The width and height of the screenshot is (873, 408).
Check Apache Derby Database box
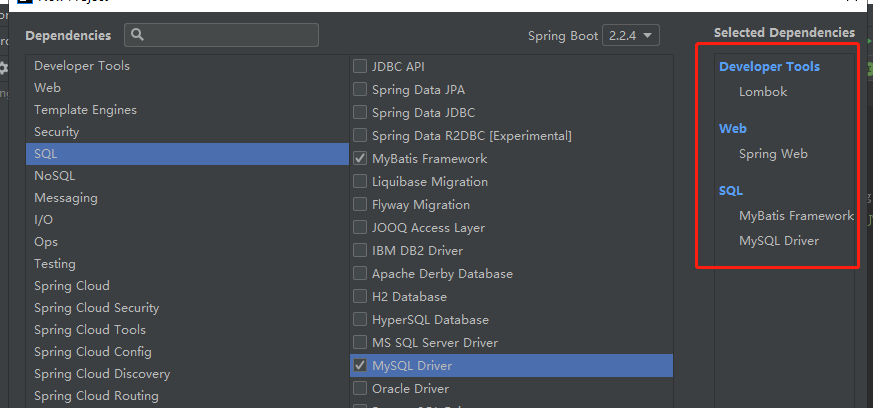(x=360, y=273)
